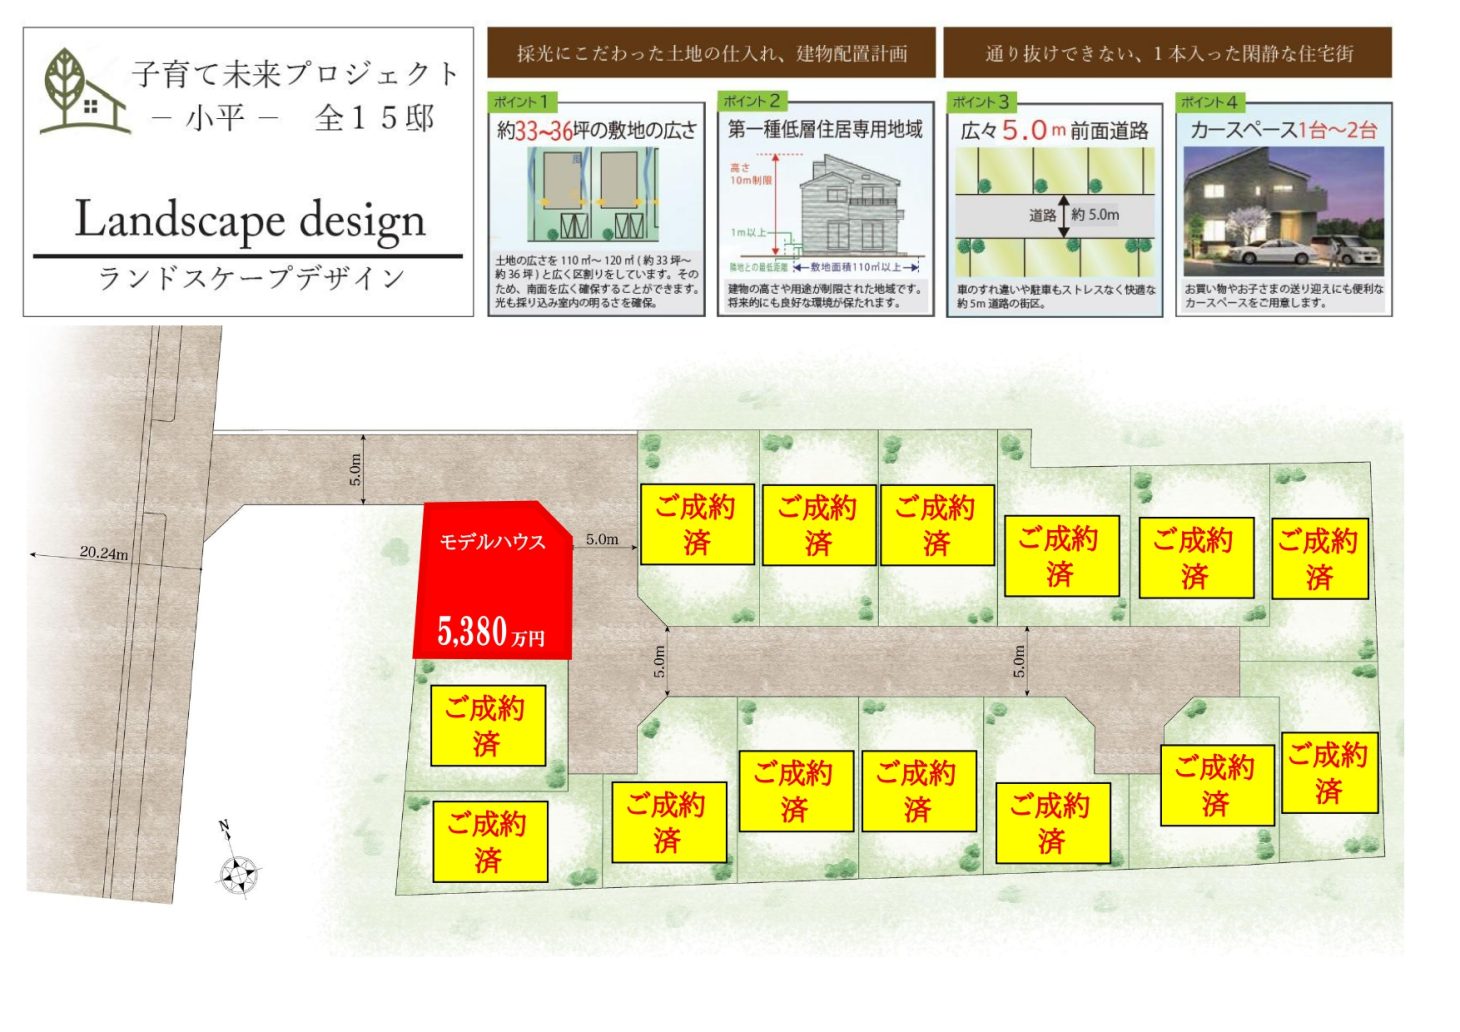Open the night house car space photo

click(x=1283, y=211)
